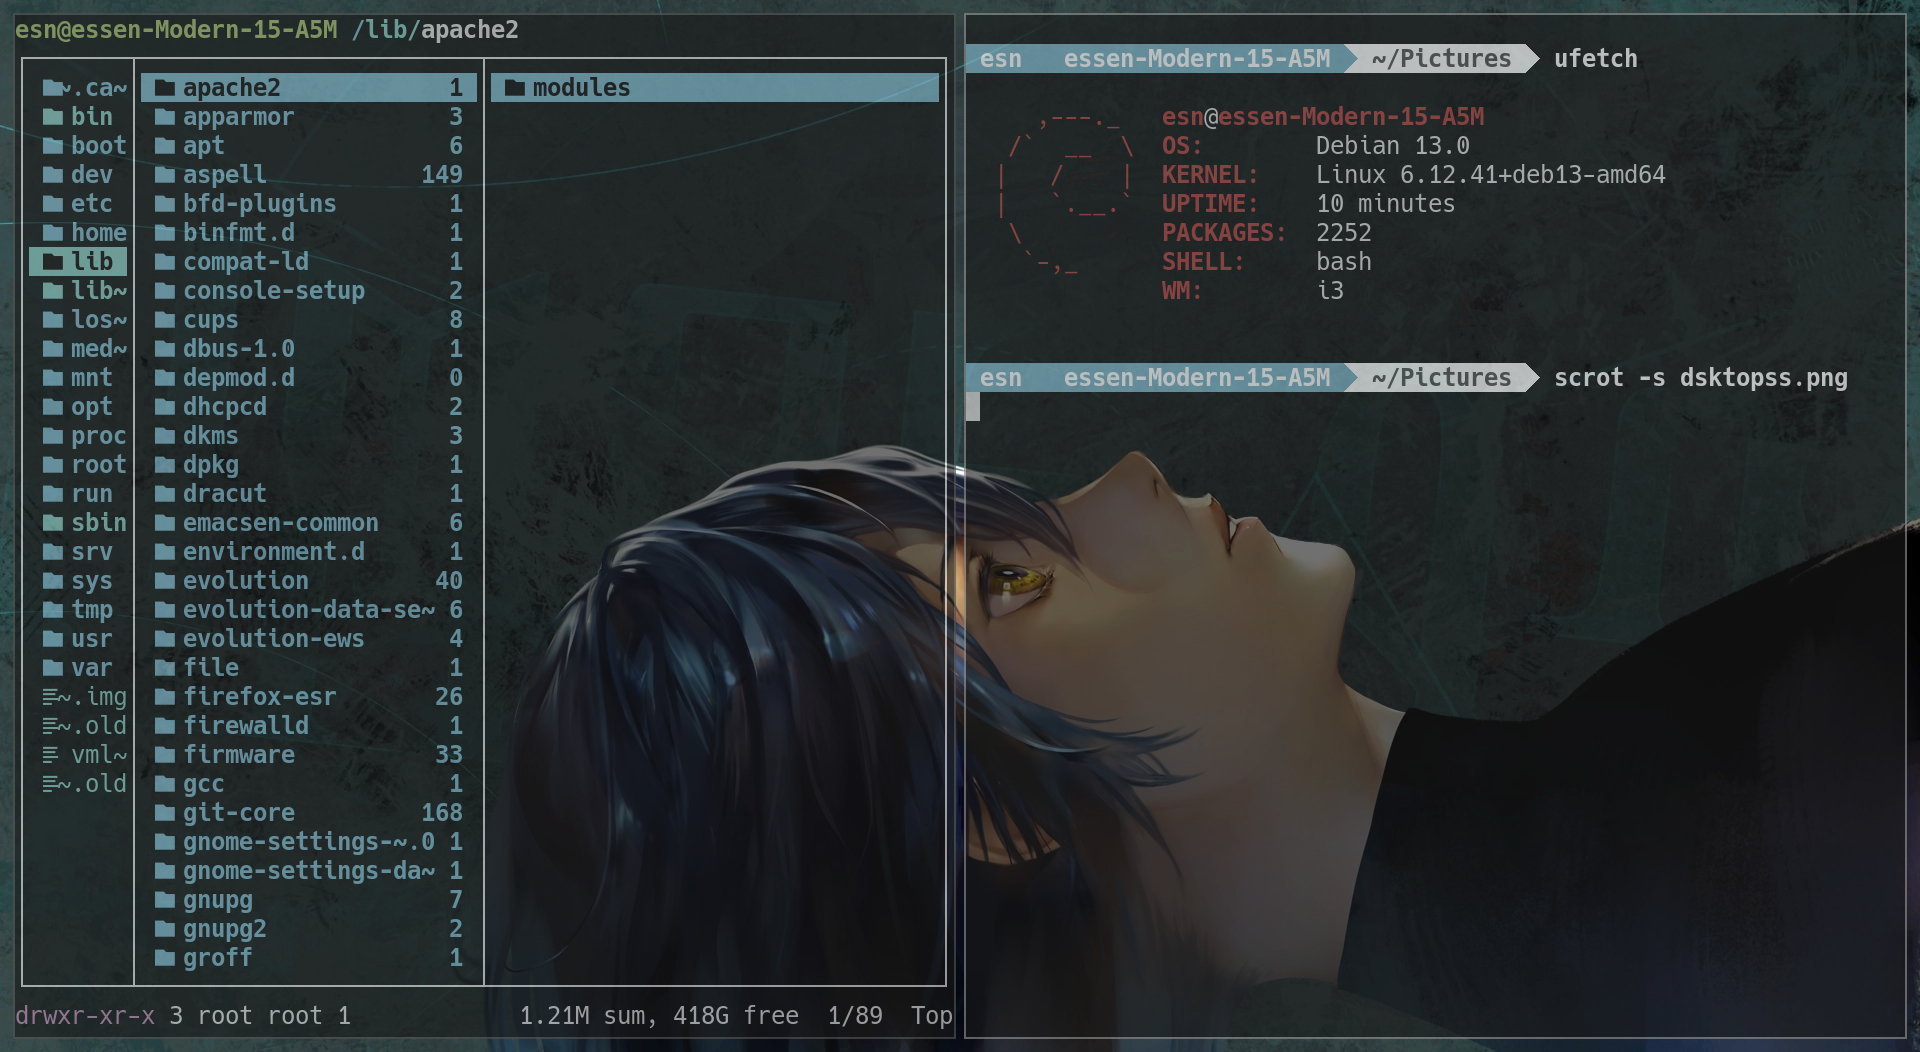
Task: Select the dpkg directory
Action: coord(309,465)
